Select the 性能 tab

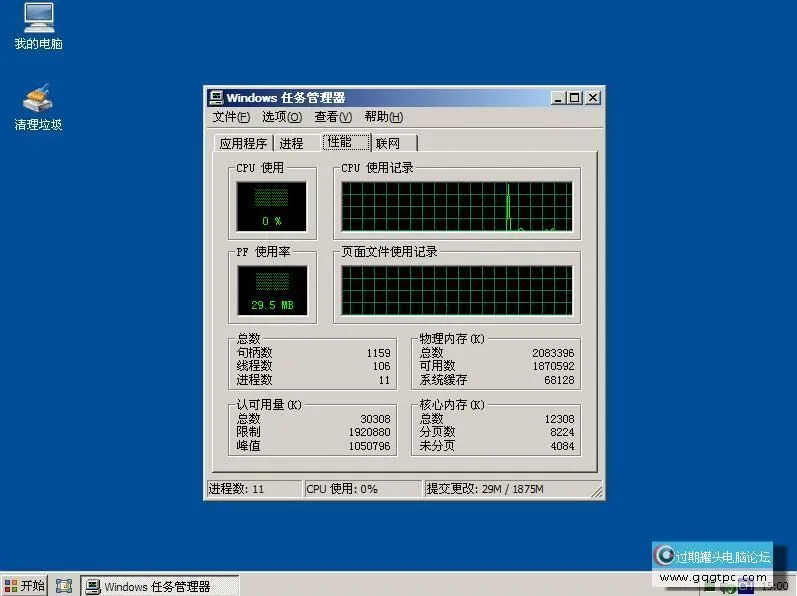click(x=346, y=142)
